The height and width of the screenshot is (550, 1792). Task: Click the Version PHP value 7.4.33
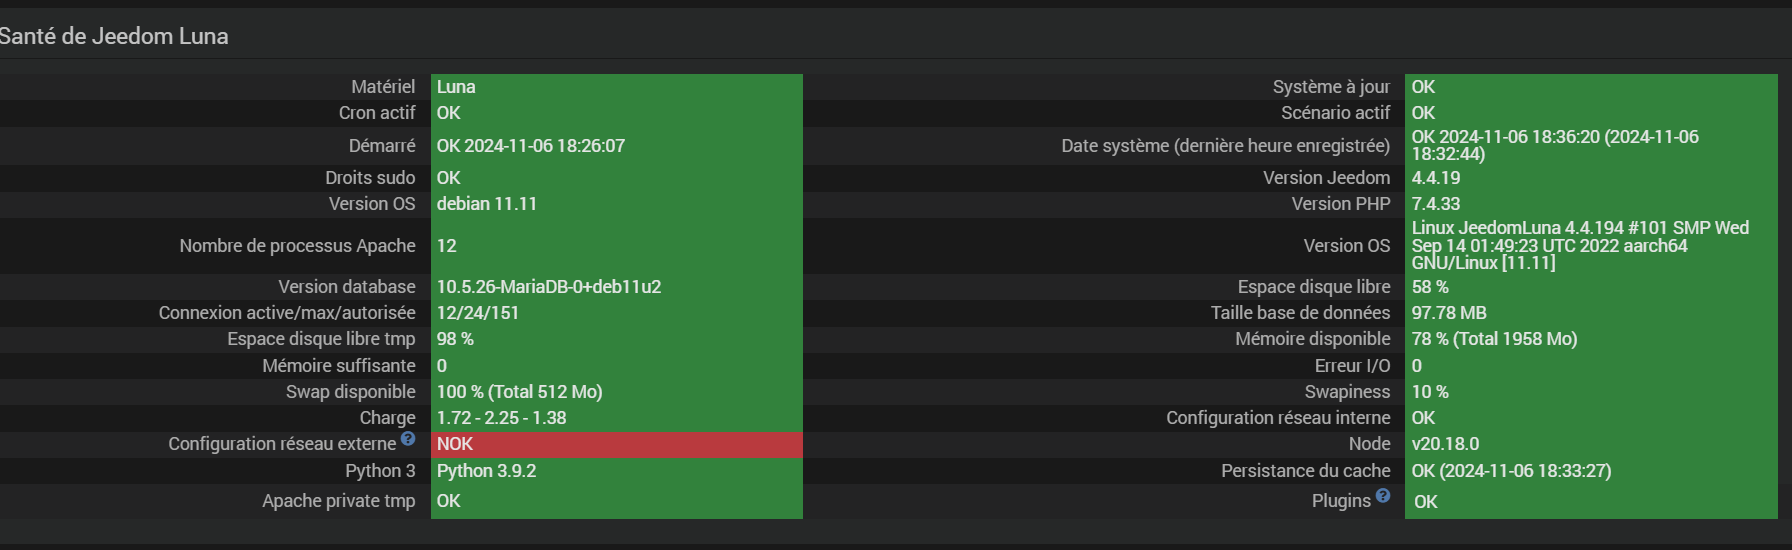(x=1436, y=204)
